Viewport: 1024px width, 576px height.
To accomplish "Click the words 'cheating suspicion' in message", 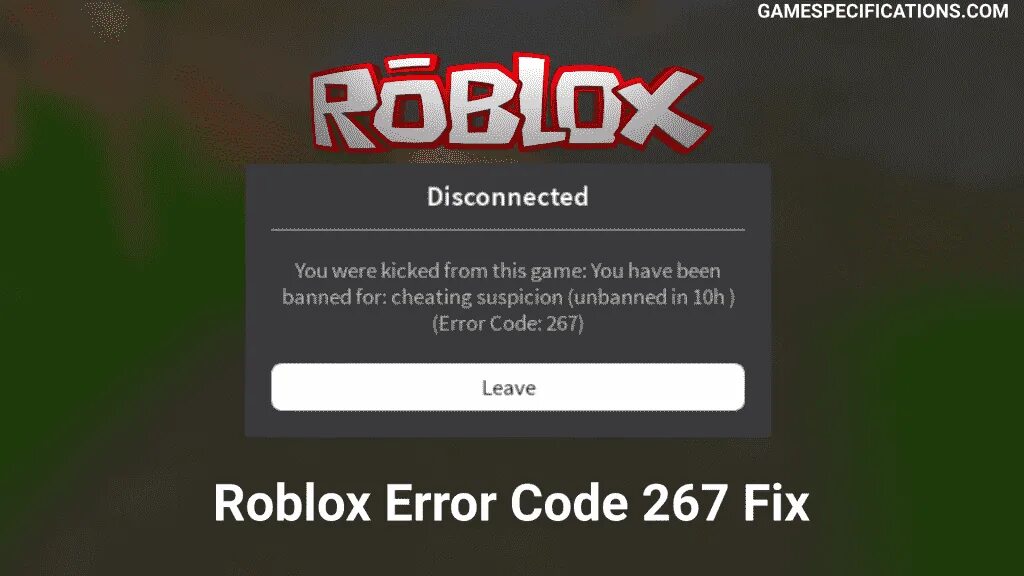I will [477, 297].
